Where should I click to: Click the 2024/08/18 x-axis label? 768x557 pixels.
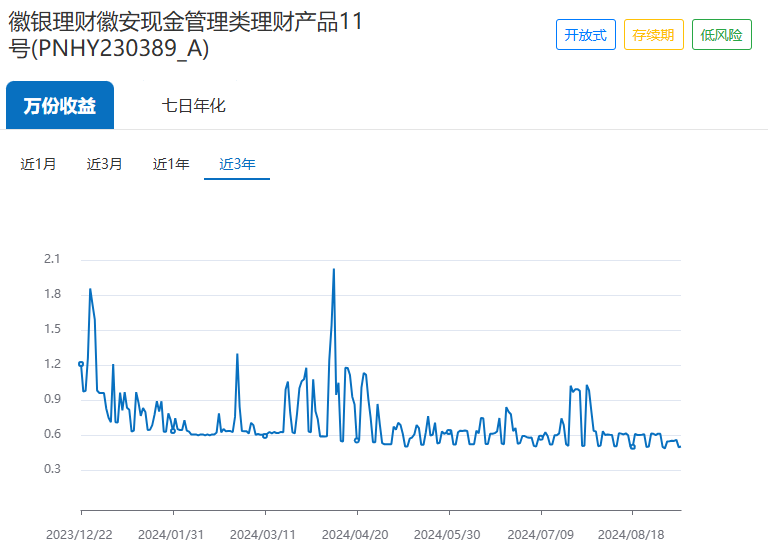(631, 534)
